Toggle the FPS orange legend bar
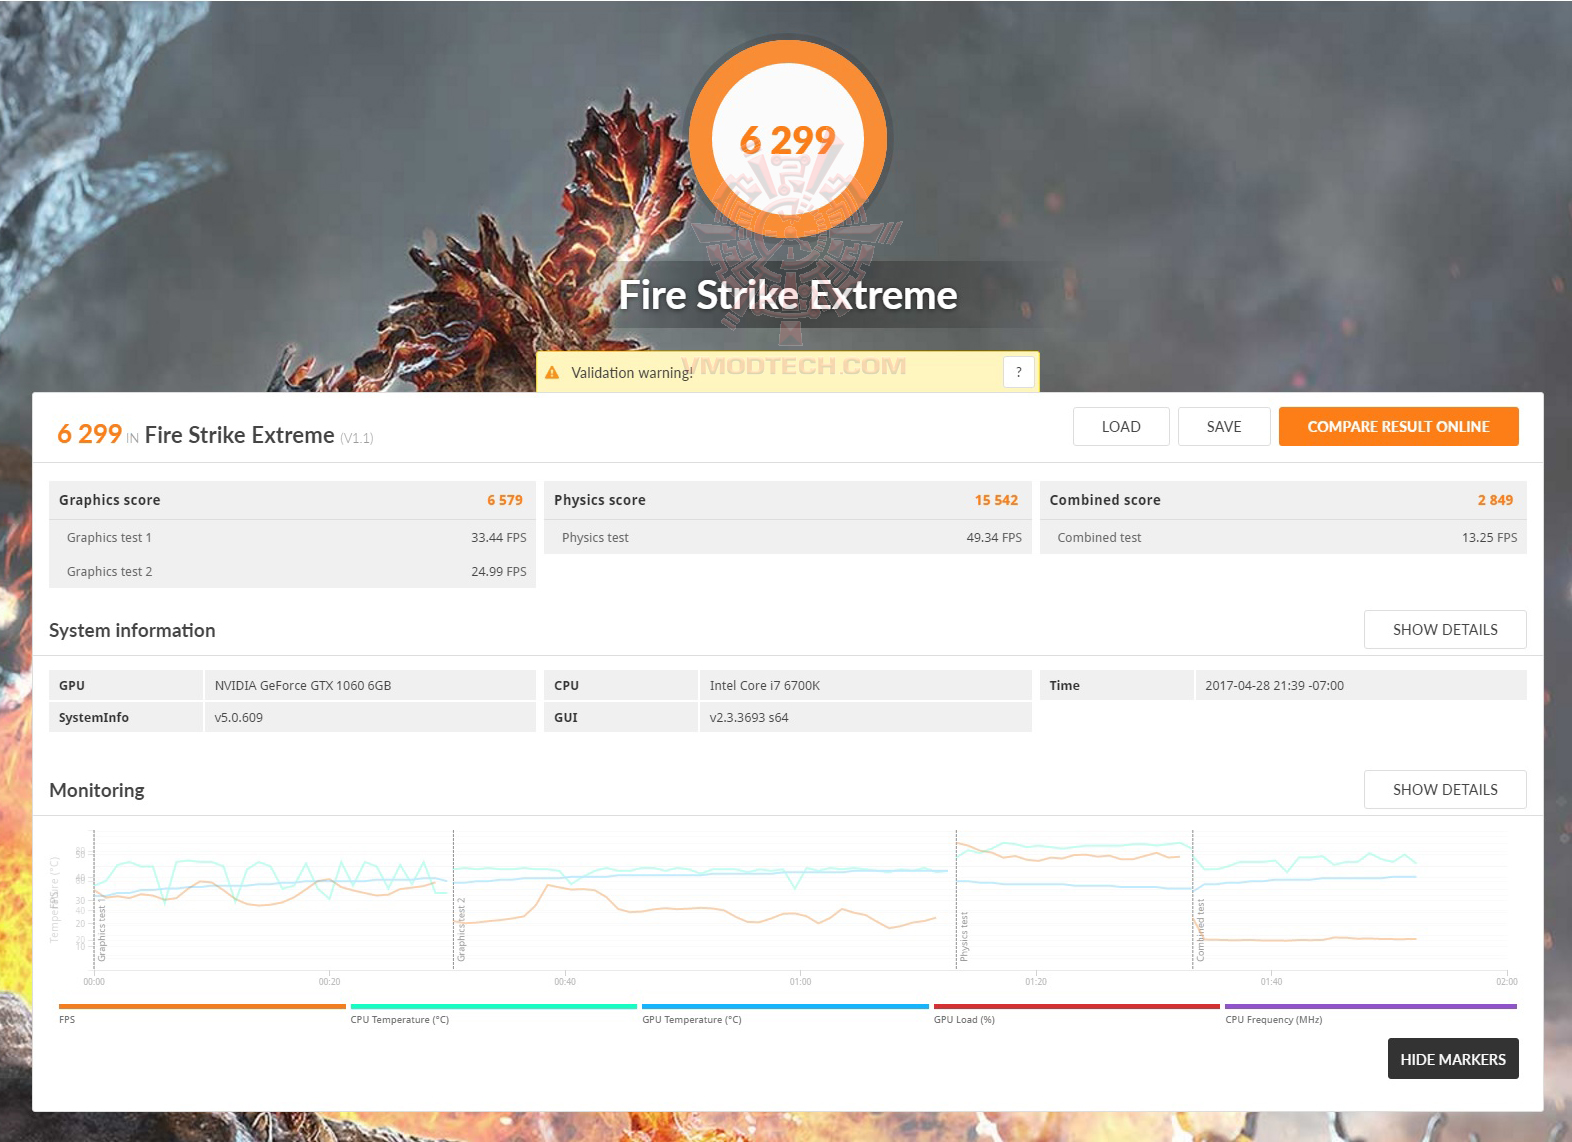 pyautogui.click(x=202, y=1007)
